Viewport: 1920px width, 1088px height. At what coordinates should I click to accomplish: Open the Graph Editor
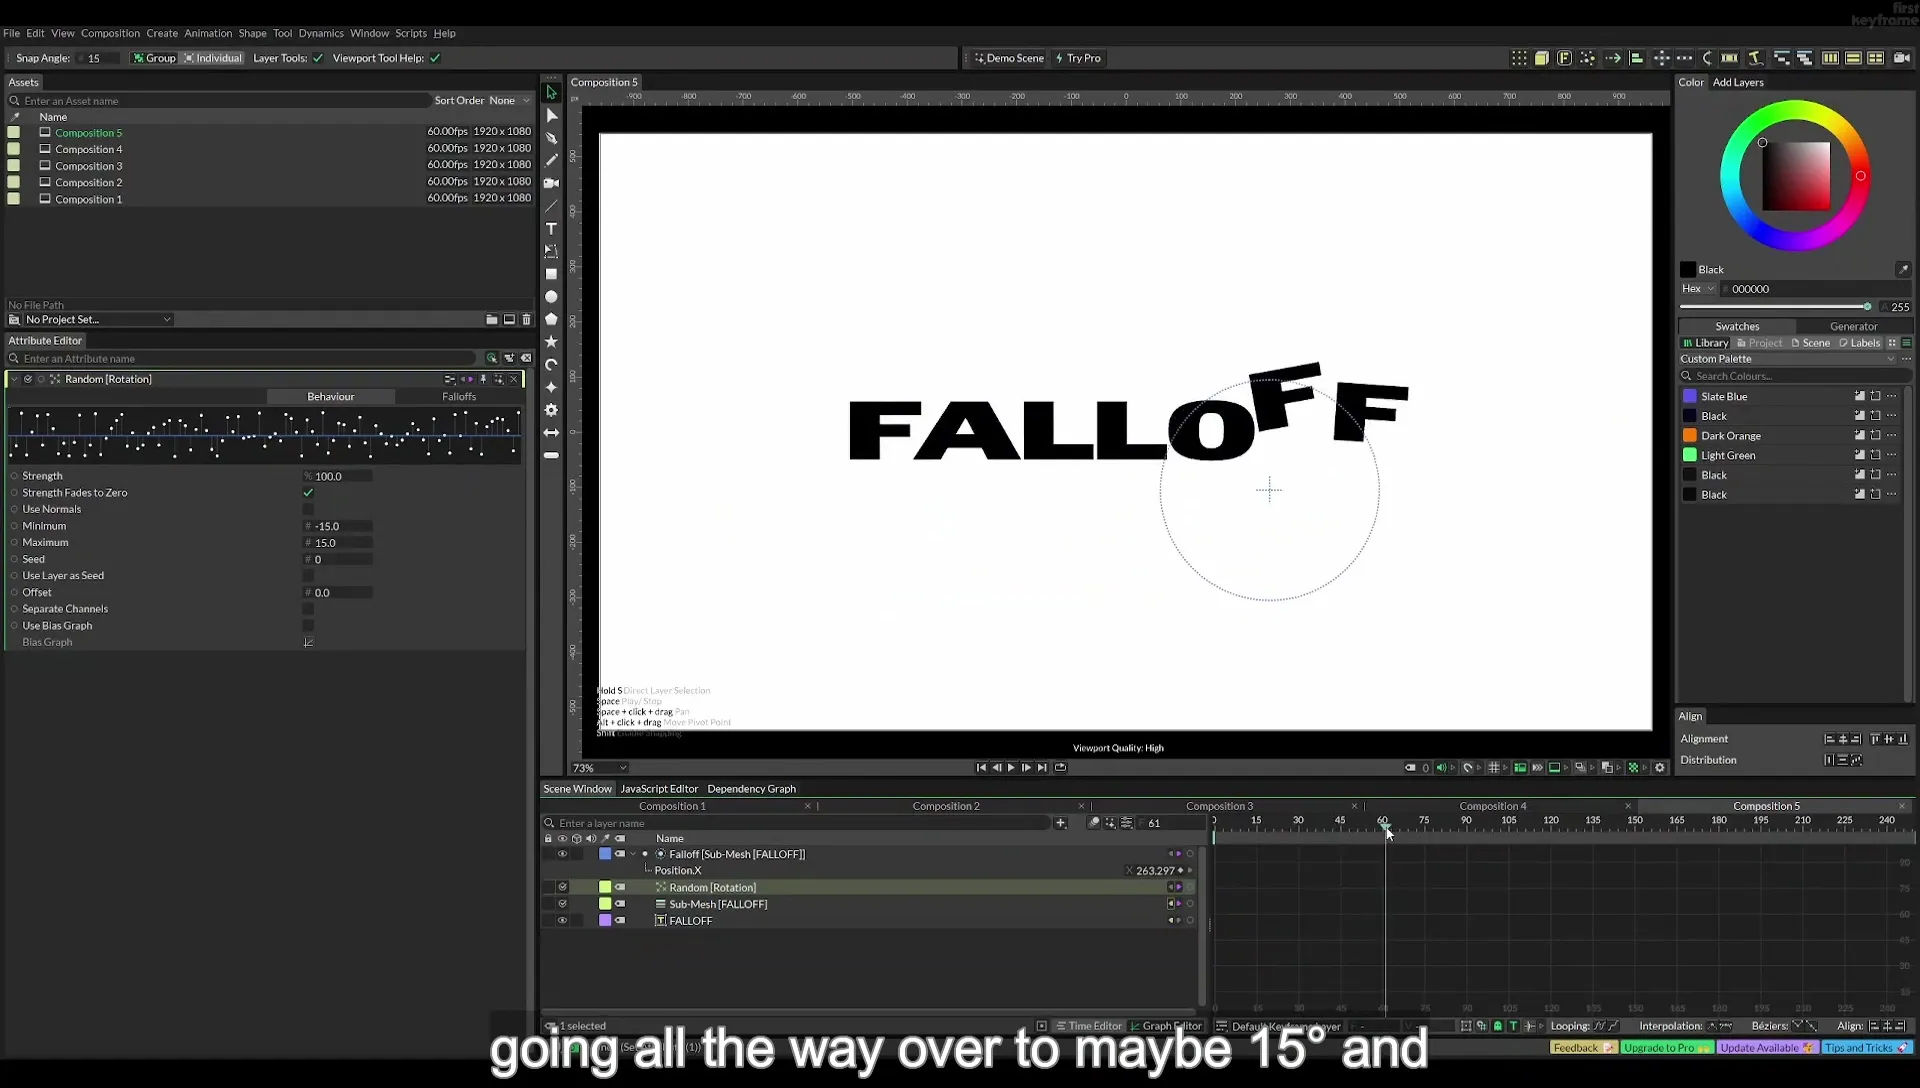click(x=1166, y=1026)
